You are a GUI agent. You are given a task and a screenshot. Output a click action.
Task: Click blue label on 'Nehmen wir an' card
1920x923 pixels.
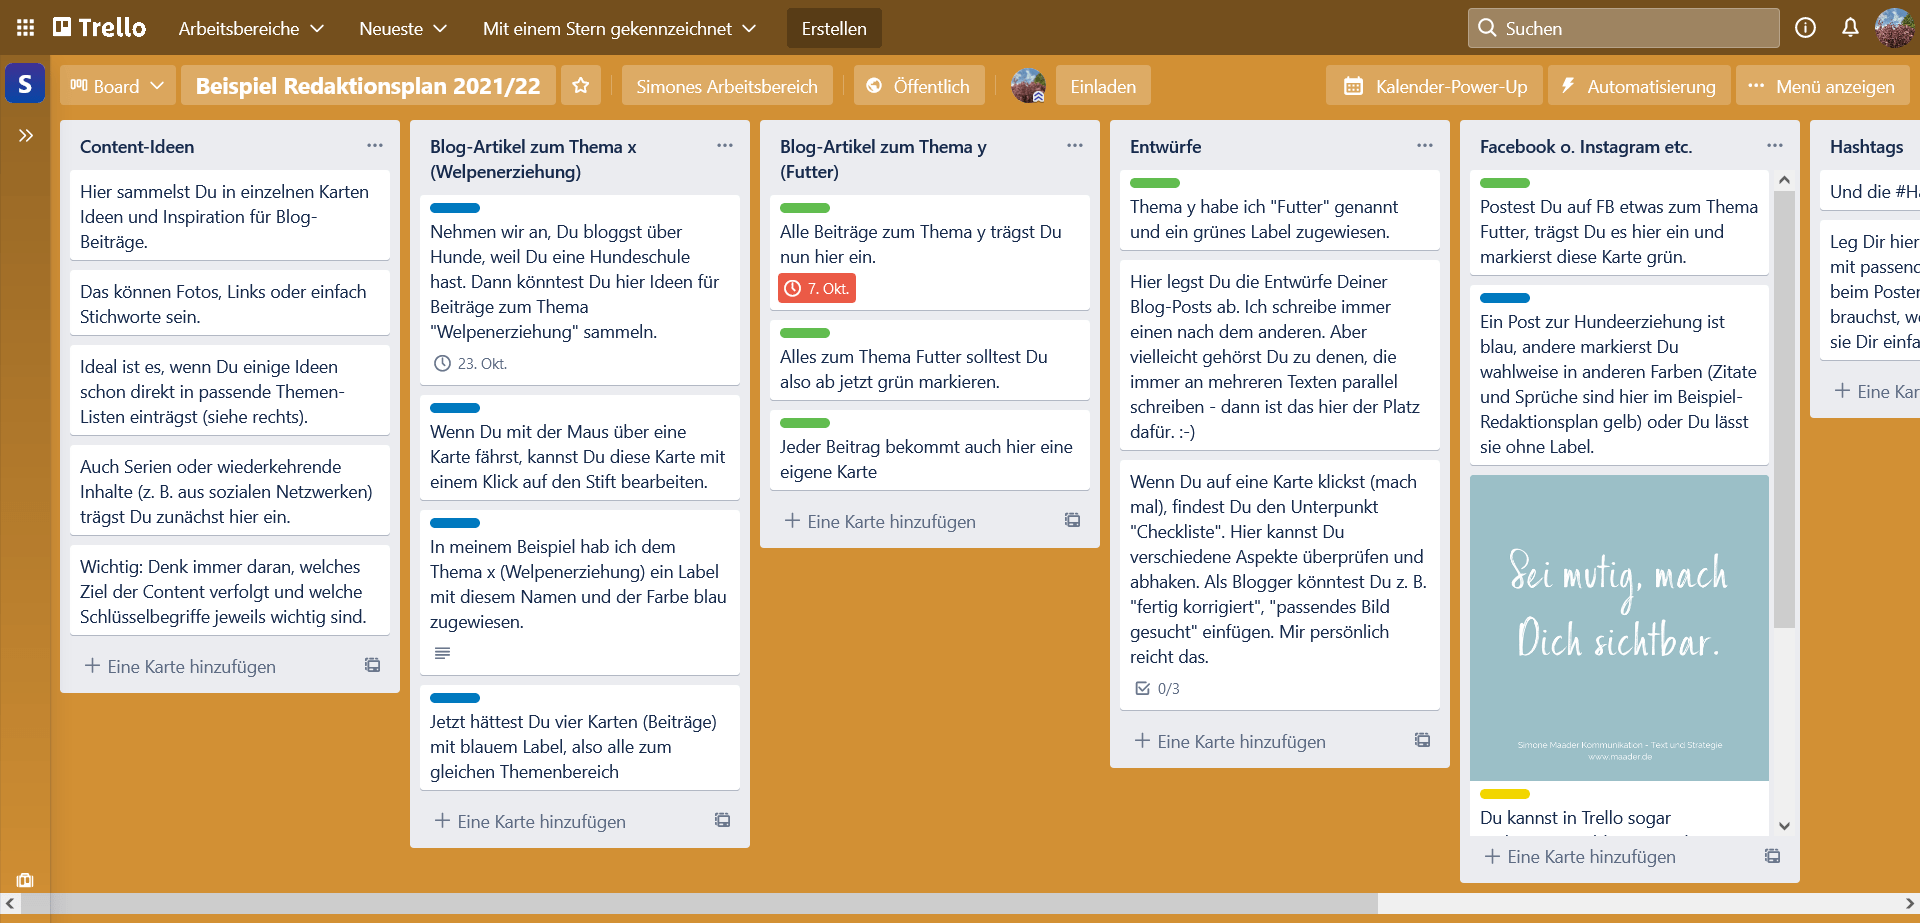pyautogui.click(x=455, y=208)
